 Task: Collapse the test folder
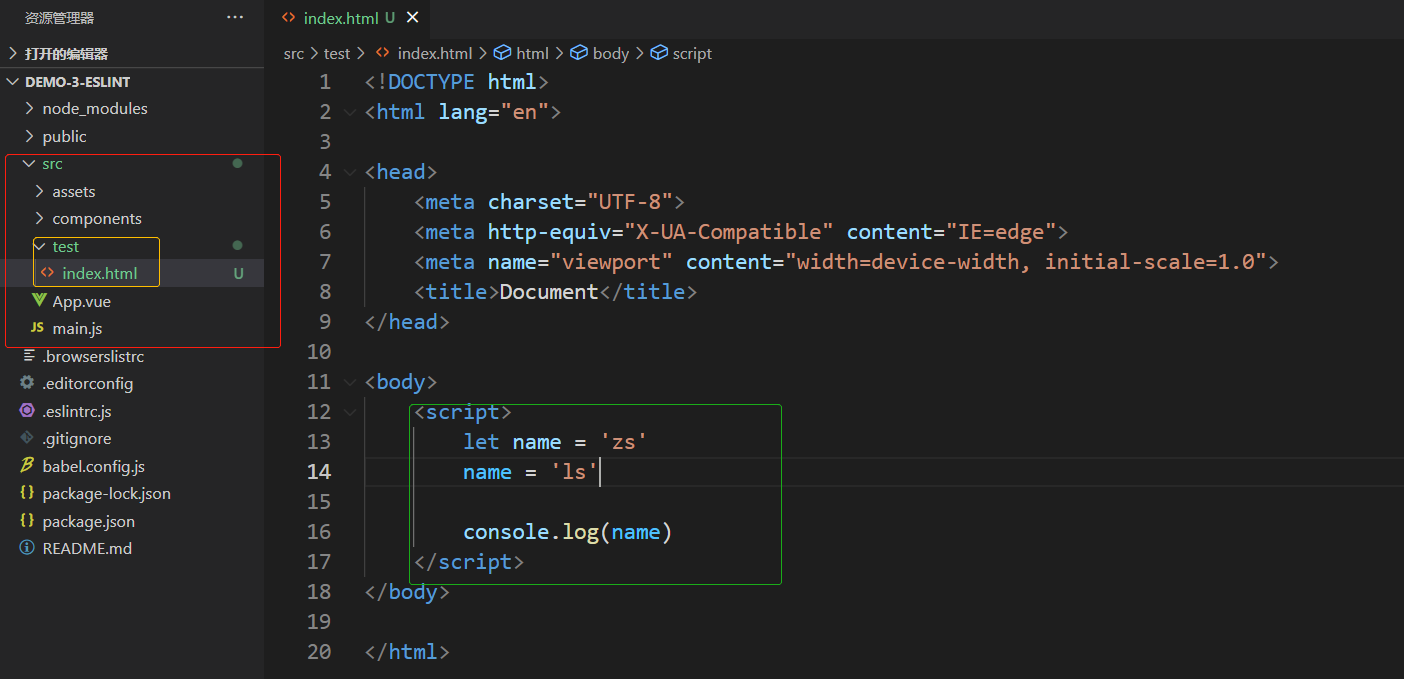point(132,246)
